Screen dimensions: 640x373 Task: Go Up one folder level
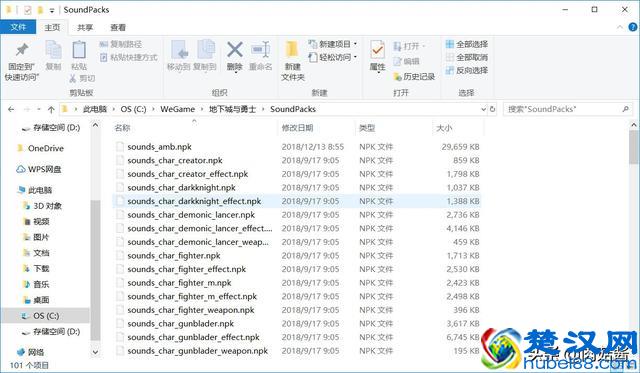pyautogui.click(x=51, y=109)
